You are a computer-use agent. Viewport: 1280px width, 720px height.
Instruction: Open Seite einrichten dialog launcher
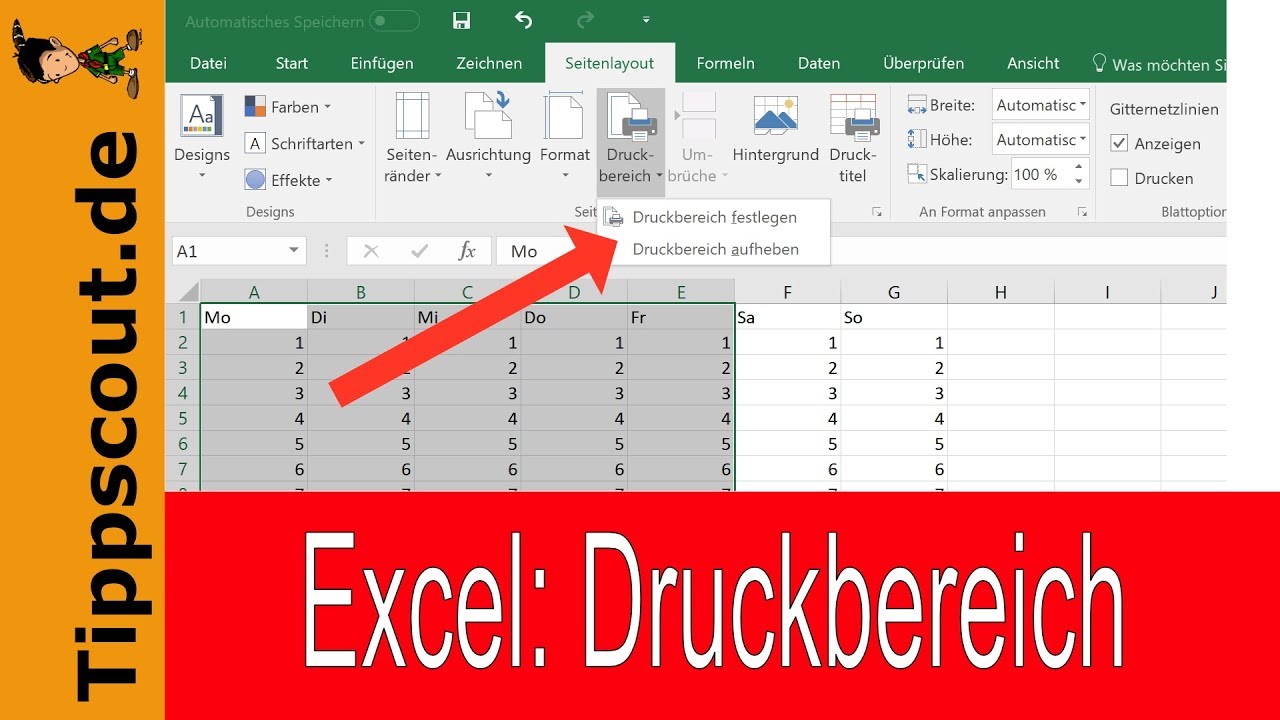877,212
